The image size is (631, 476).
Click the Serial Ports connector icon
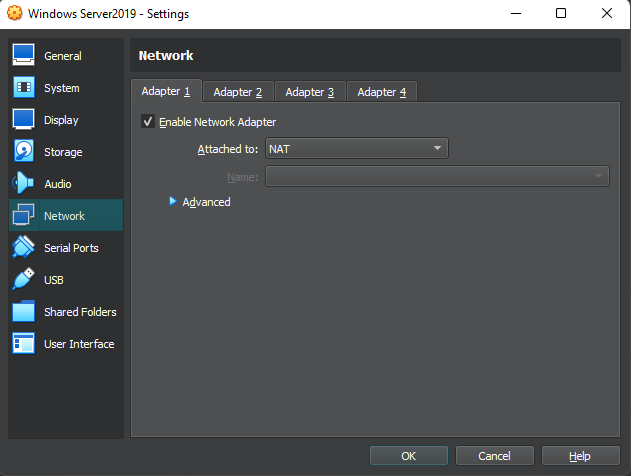24,248
